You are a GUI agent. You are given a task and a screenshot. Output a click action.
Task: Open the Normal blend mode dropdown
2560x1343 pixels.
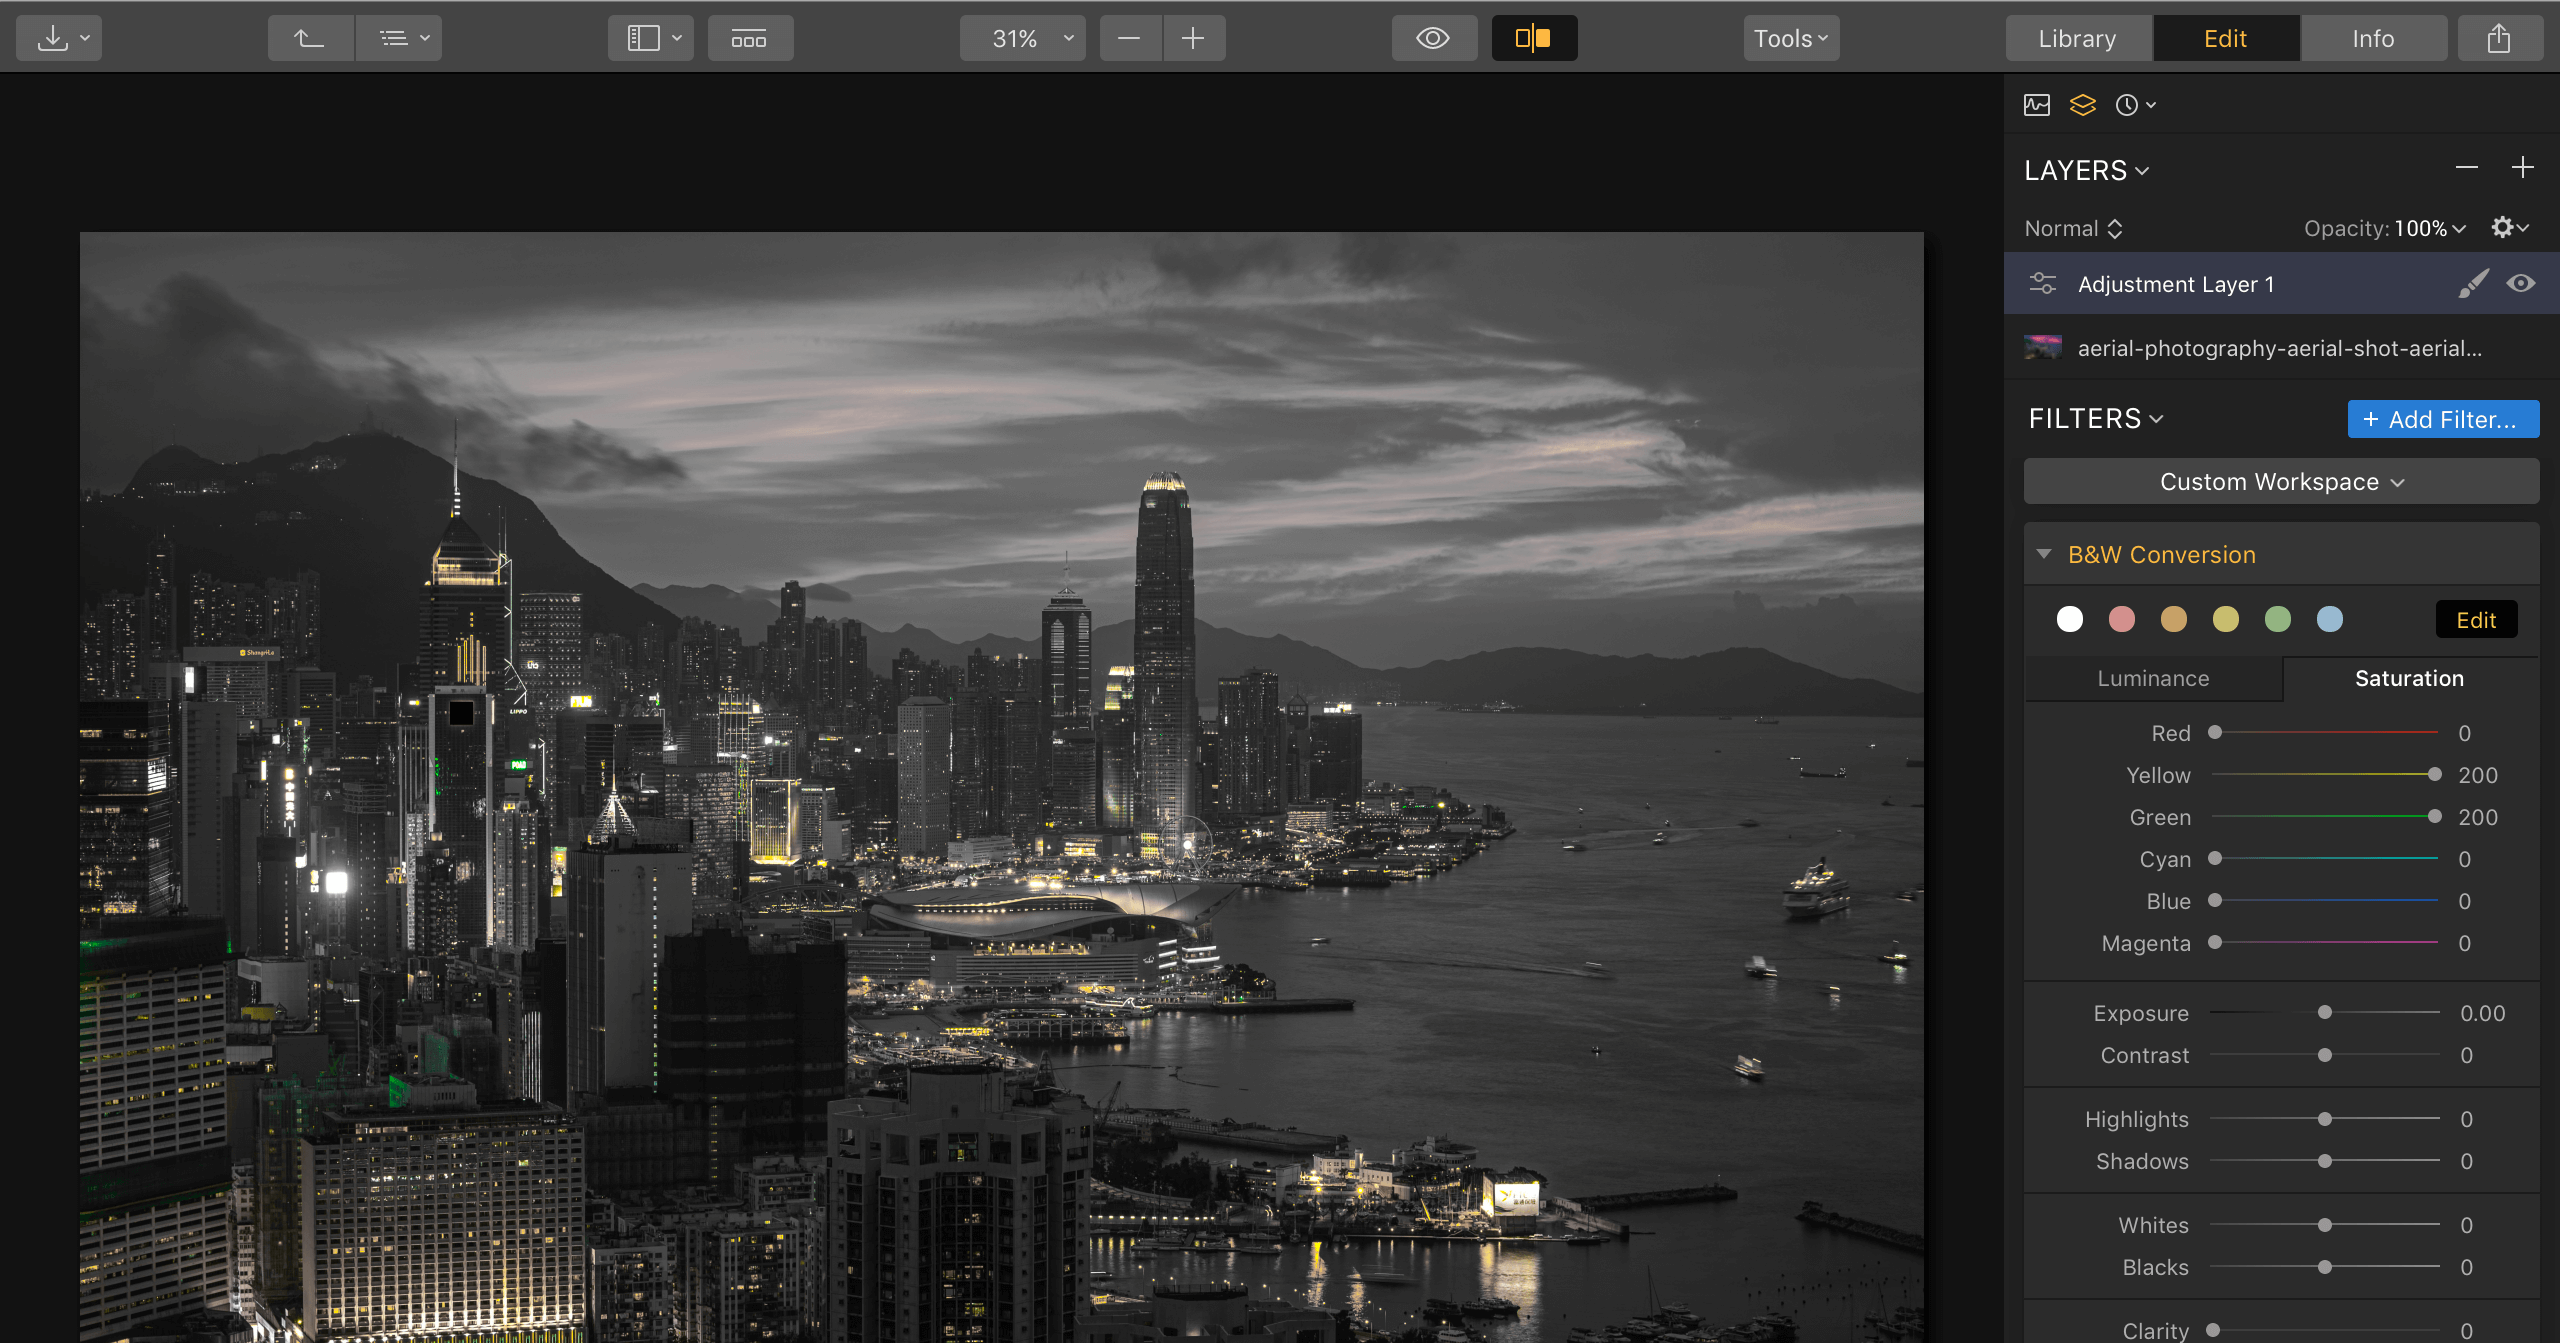(x=2073, y=228)
